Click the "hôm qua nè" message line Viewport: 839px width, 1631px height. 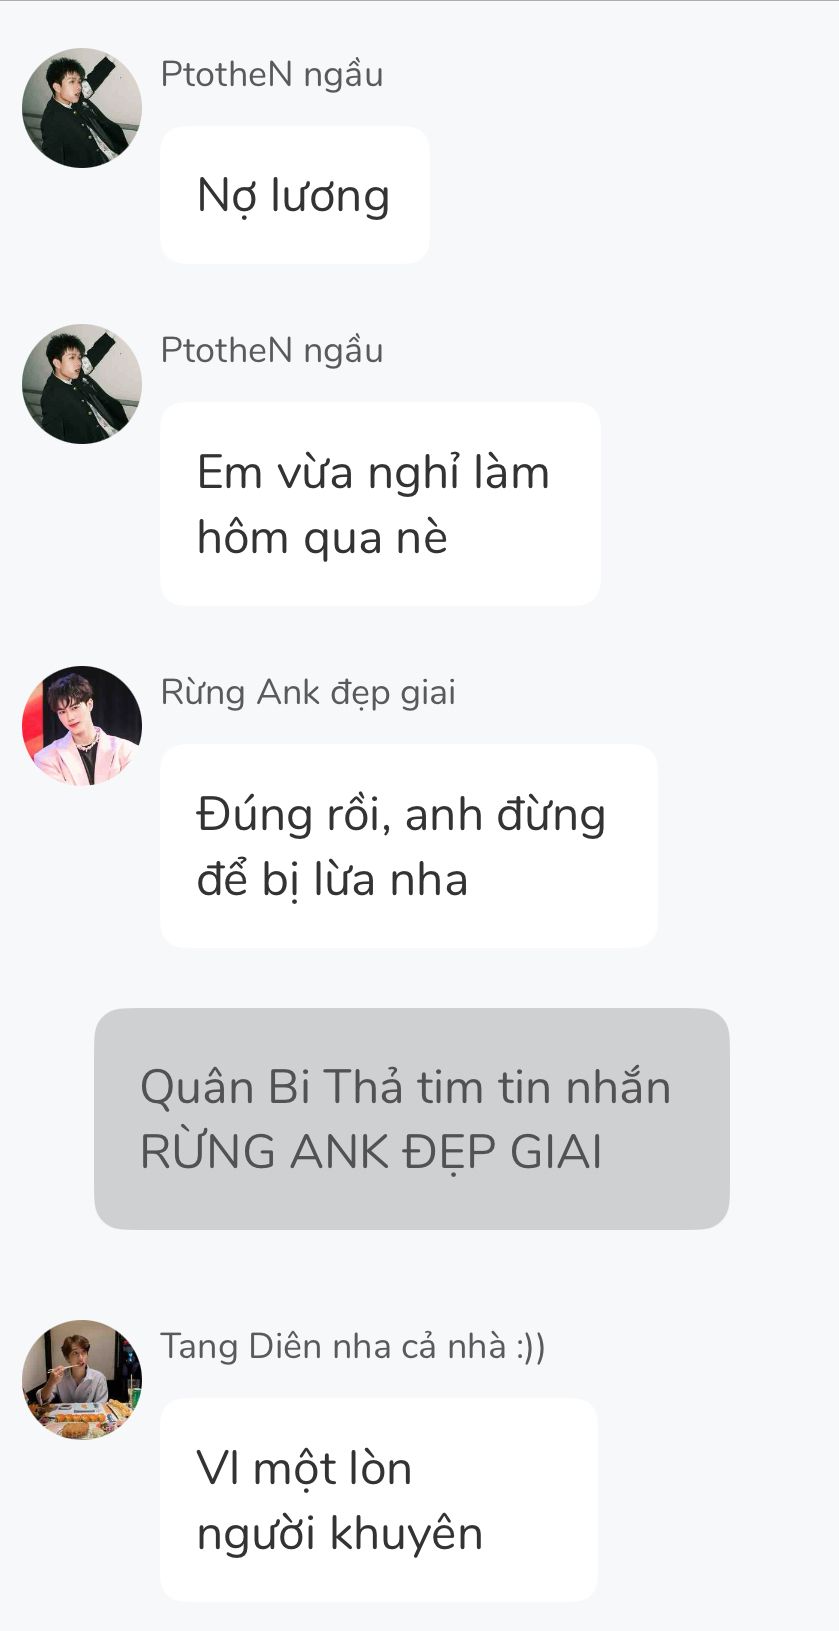click(x=322, y=538)
